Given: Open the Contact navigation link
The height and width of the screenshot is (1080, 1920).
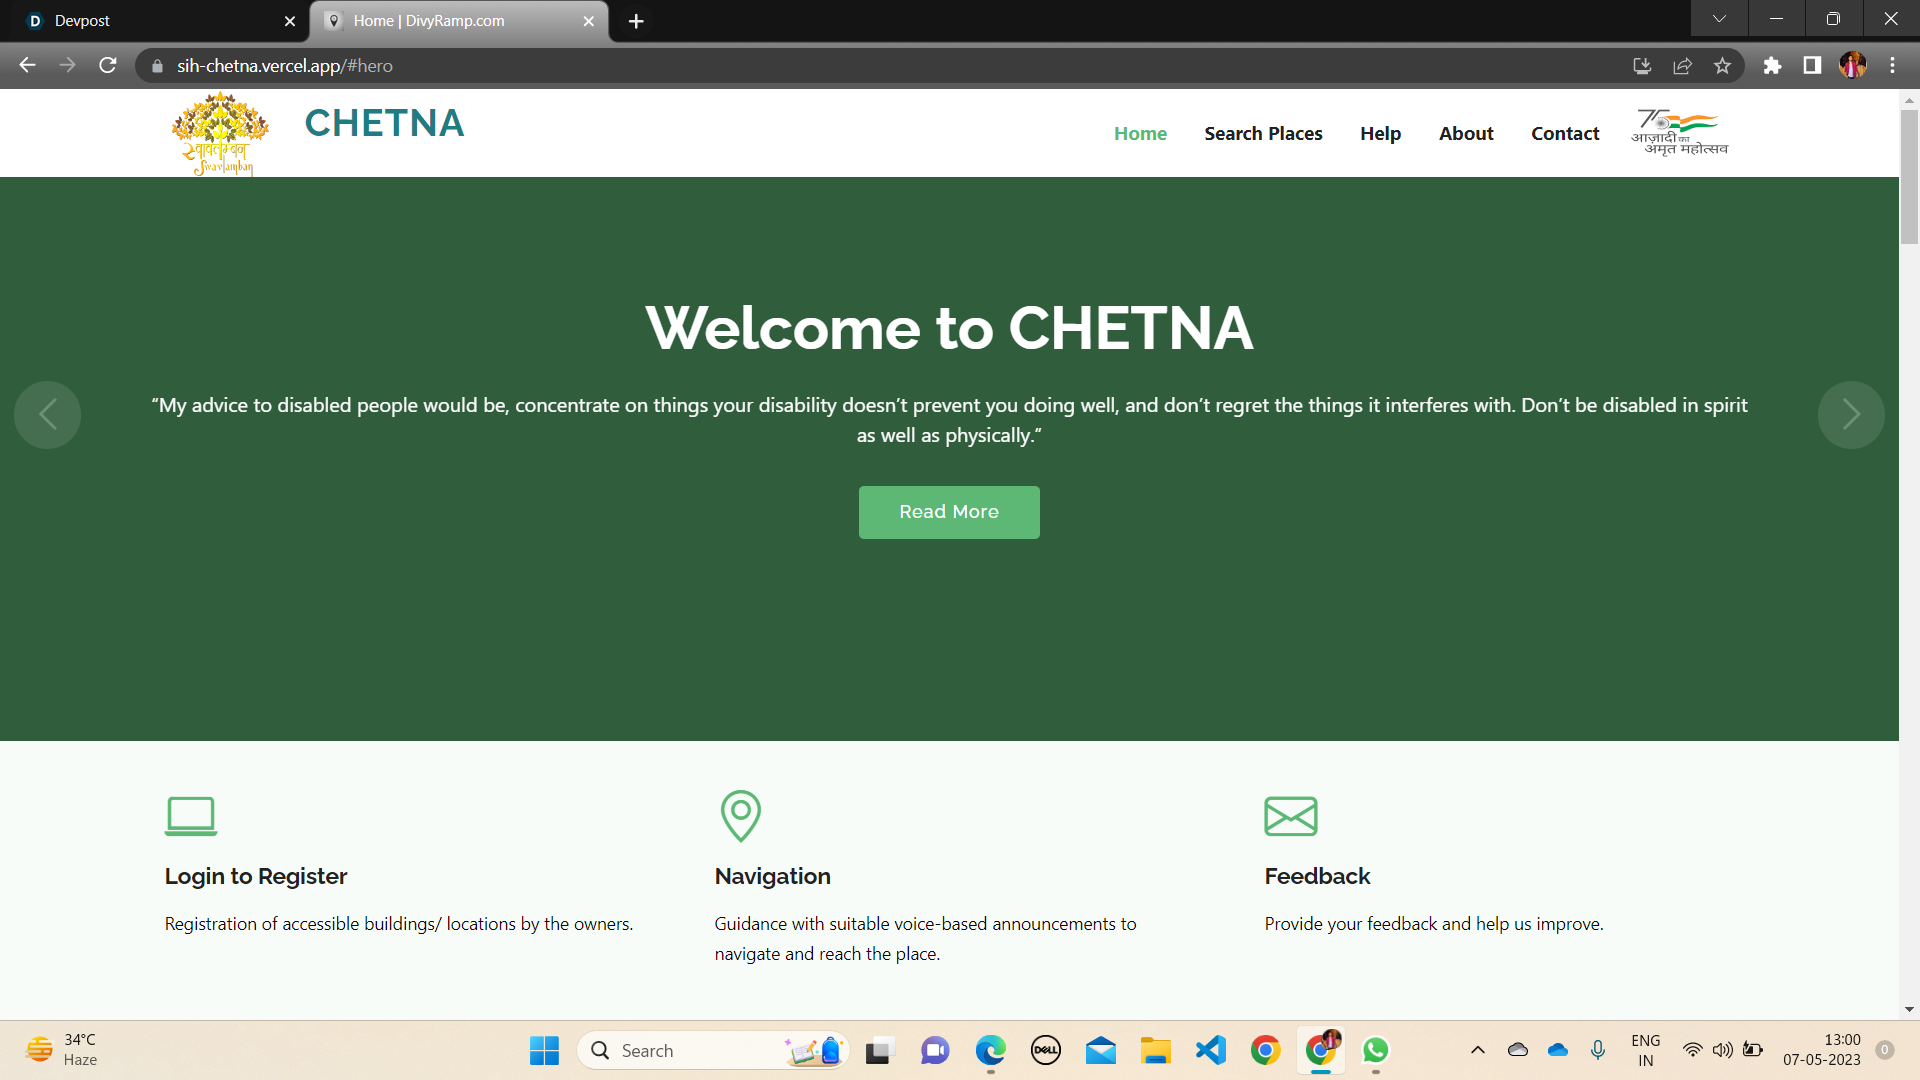Looking at the screenshot, I should coord(1565,134).
